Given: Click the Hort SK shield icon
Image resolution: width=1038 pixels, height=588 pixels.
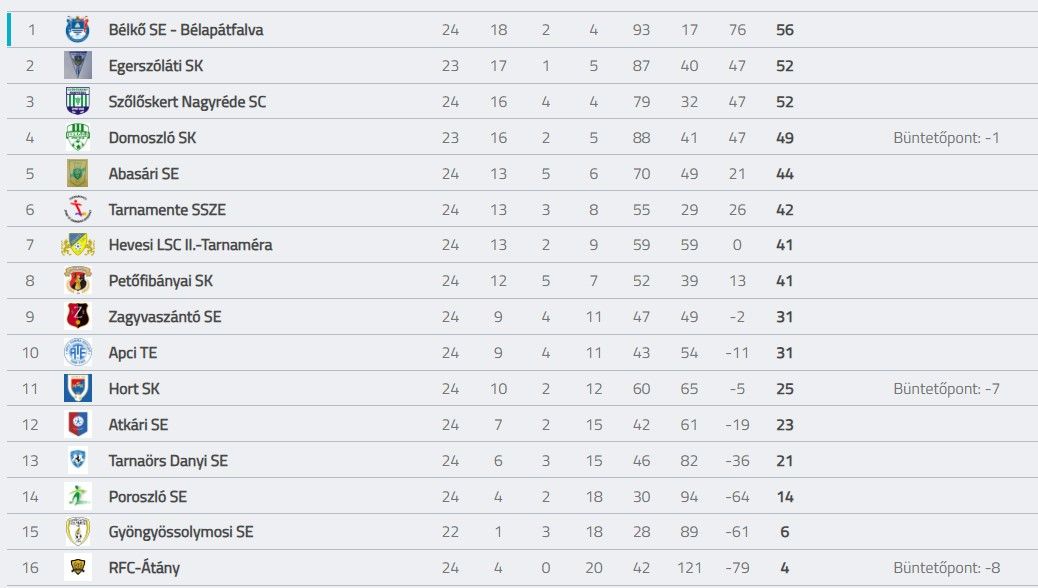Looking at the screenshot, I should tap(77, 388).
